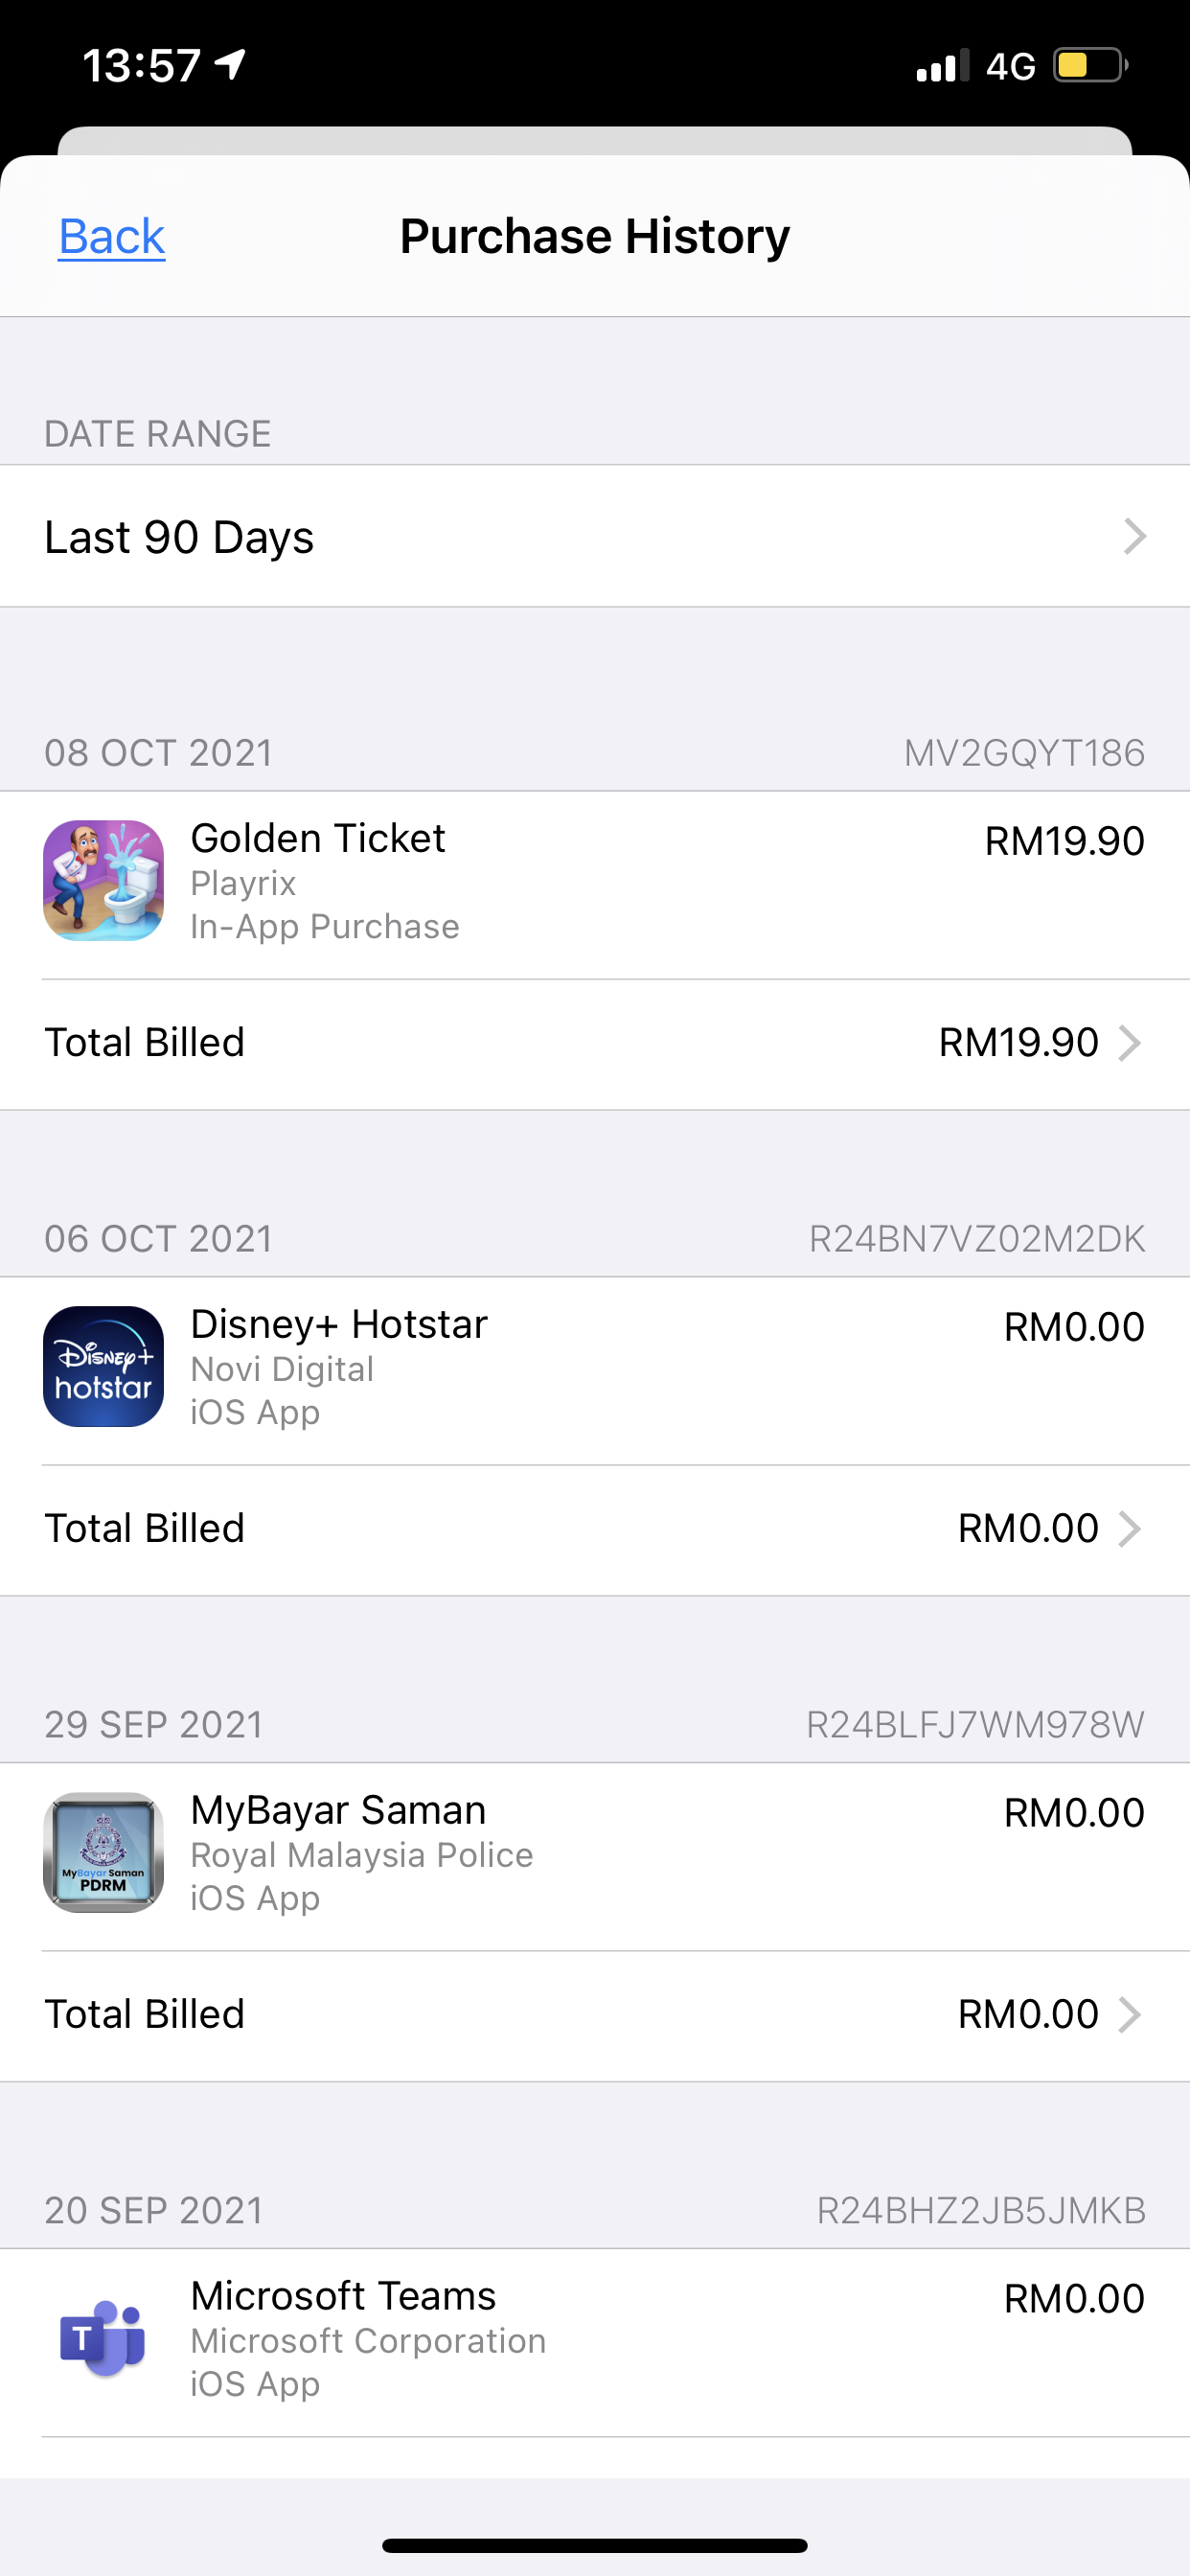This screenshot has width=1190, height=2576.
Task: Tap the Microsoft Teams app icon
Action: [x=103, y=2338]
